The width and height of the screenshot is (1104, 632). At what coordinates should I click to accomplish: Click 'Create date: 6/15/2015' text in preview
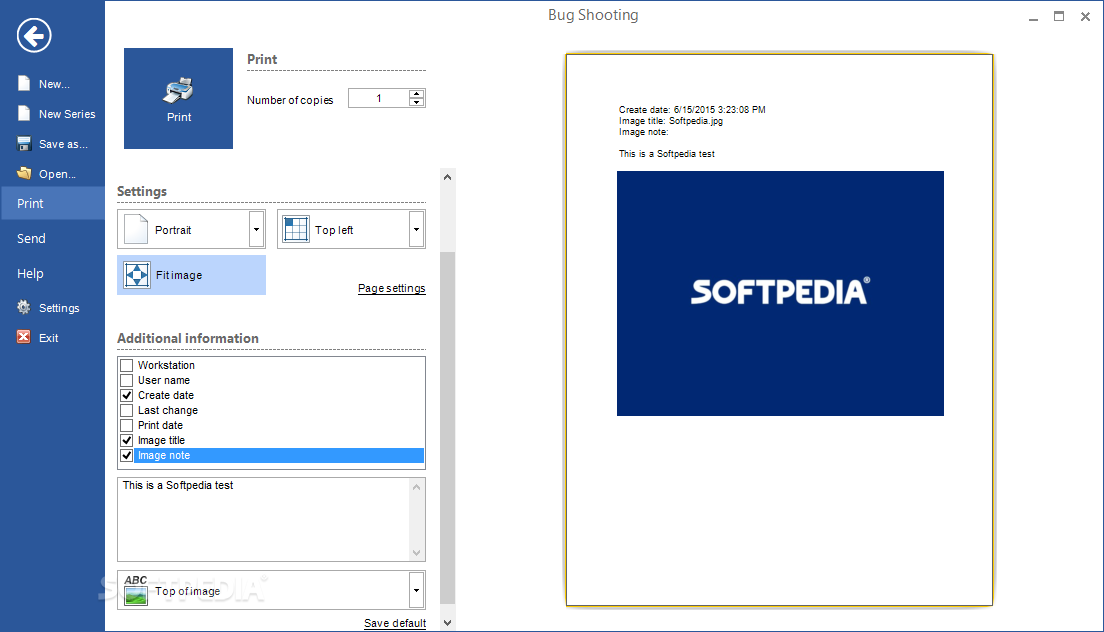point(692,109)
